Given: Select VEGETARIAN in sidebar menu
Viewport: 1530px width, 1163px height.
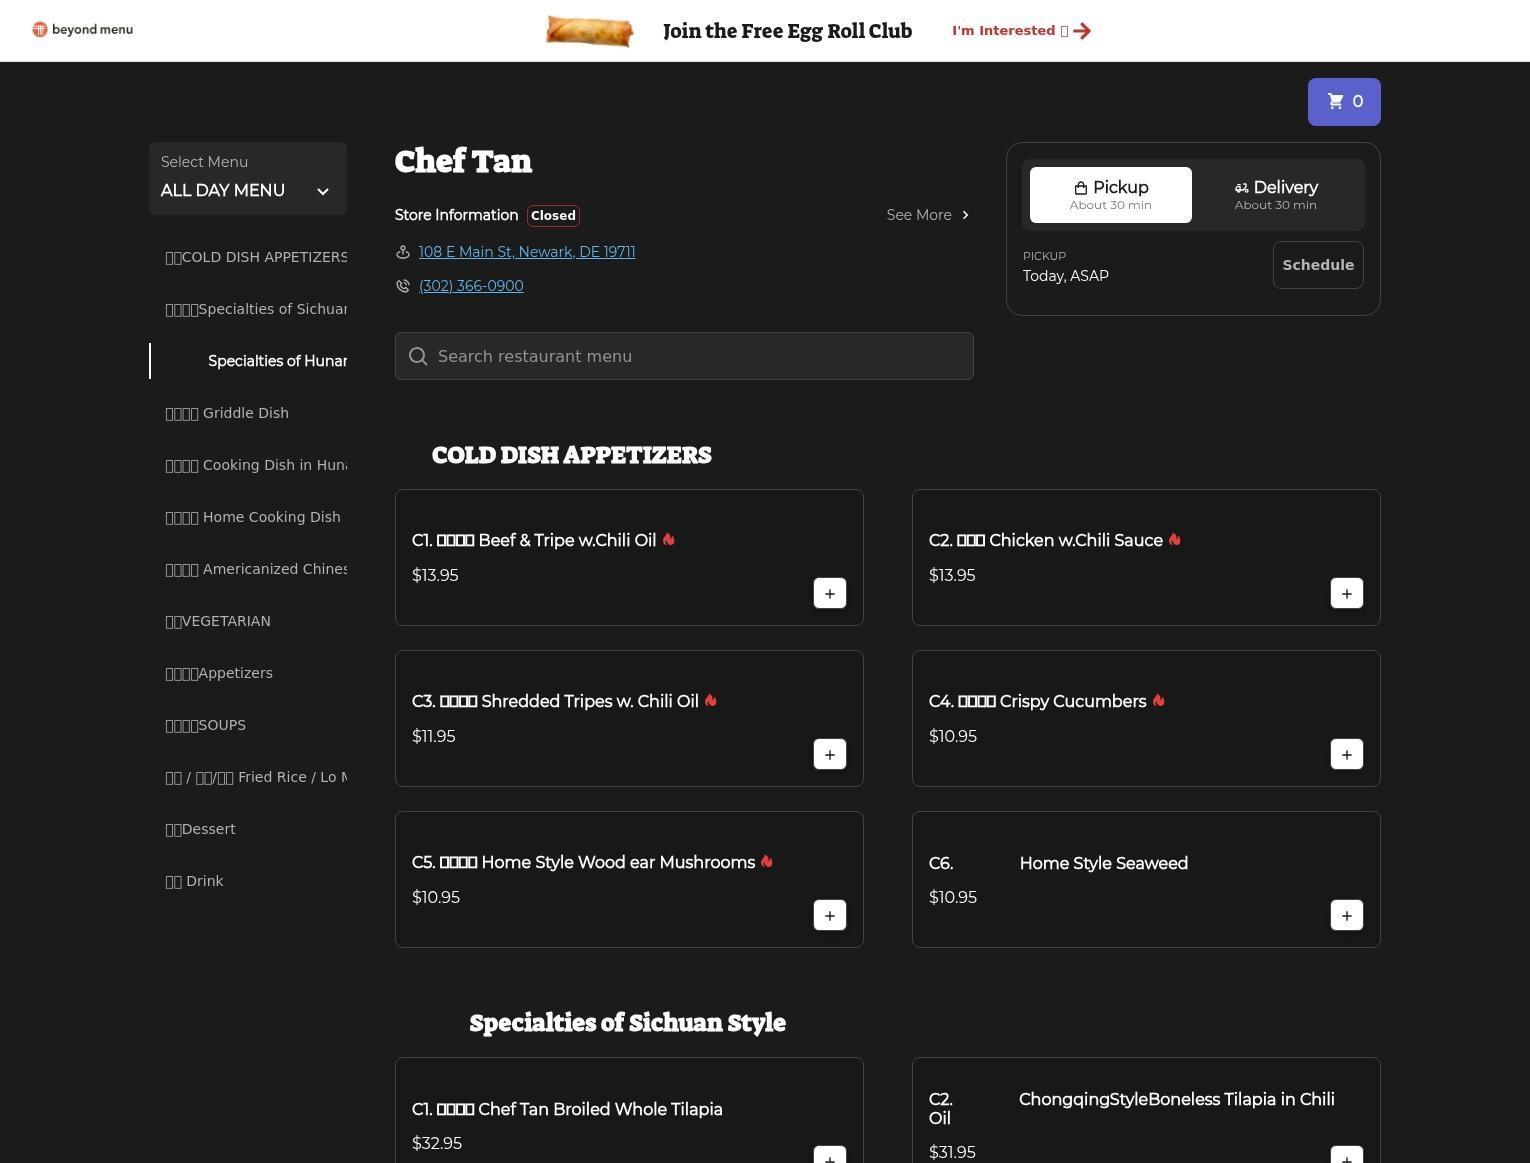Looking at the screenshot, I should tap(218, 621).
